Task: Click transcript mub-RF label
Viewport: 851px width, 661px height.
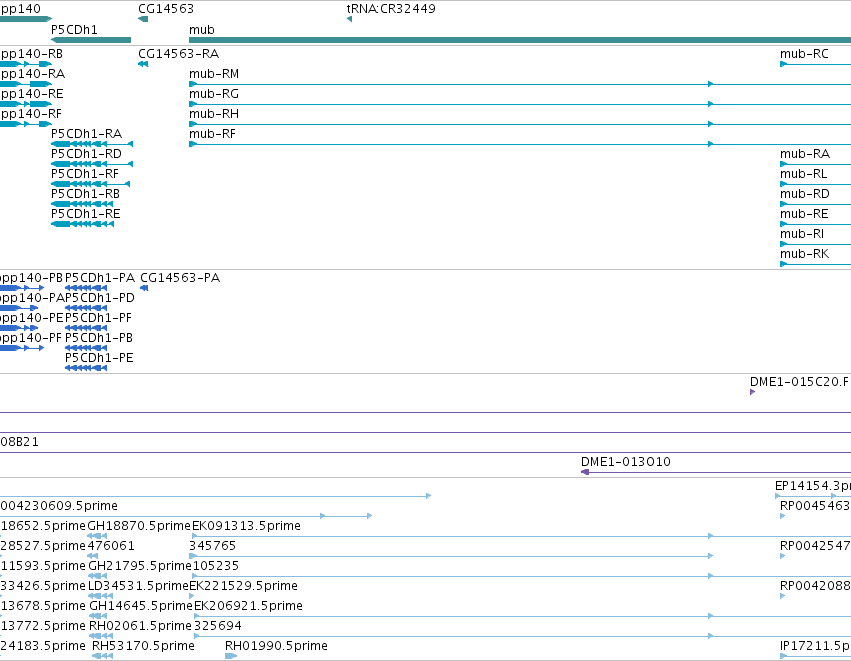Action: 212,134
